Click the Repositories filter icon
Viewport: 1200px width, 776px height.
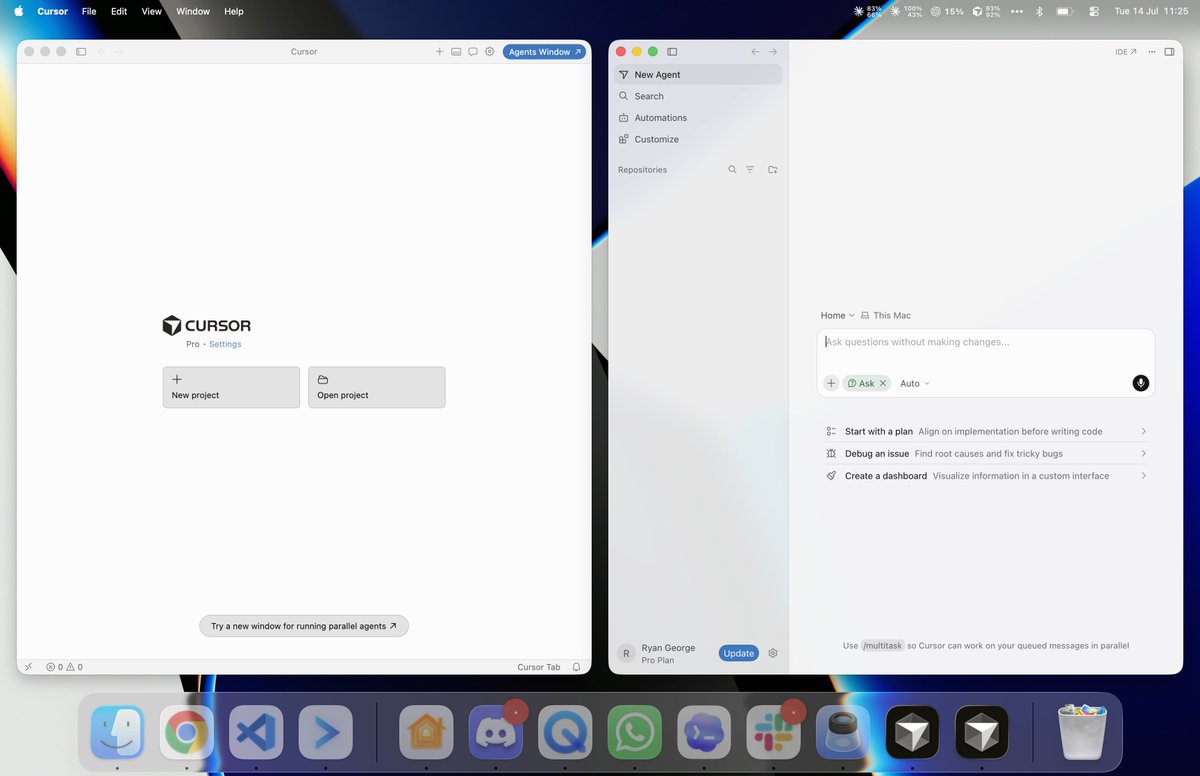(x=750, y=170)
